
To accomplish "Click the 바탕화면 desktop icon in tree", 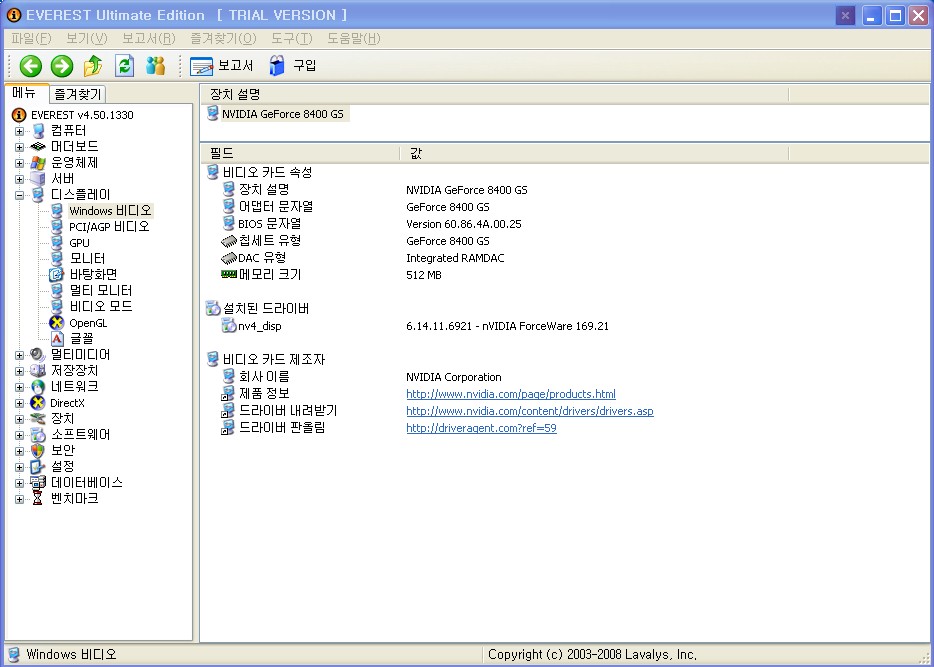I will coord(57,275).
